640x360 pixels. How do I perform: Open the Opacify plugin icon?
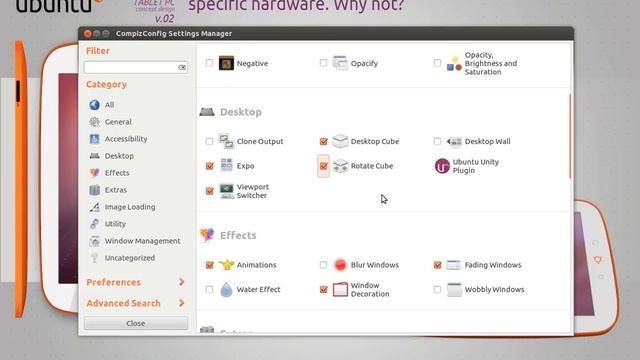(340, 63)
